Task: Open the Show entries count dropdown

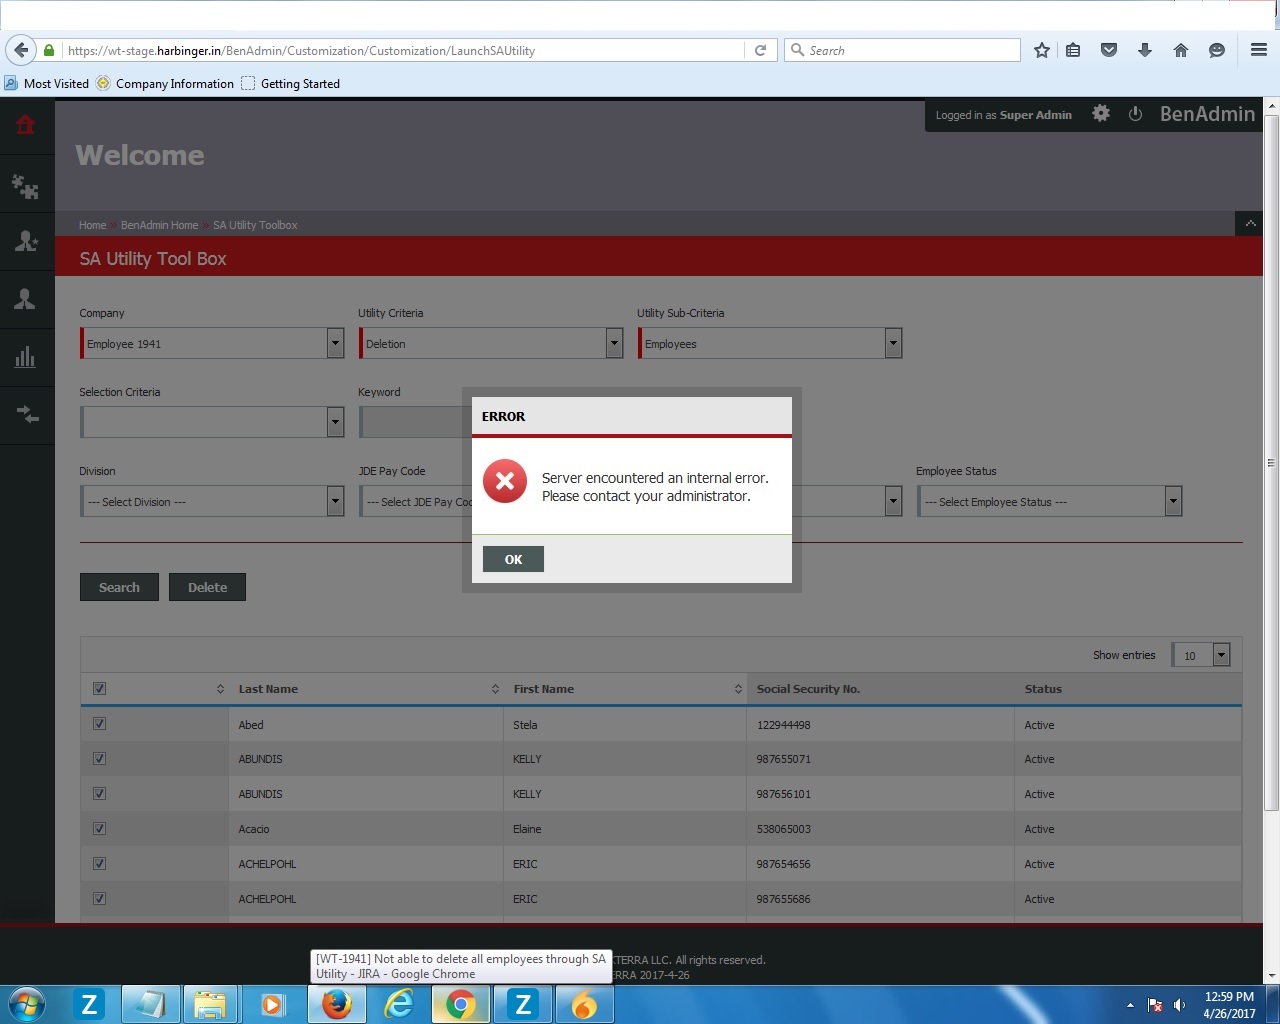Action: 1200,655
